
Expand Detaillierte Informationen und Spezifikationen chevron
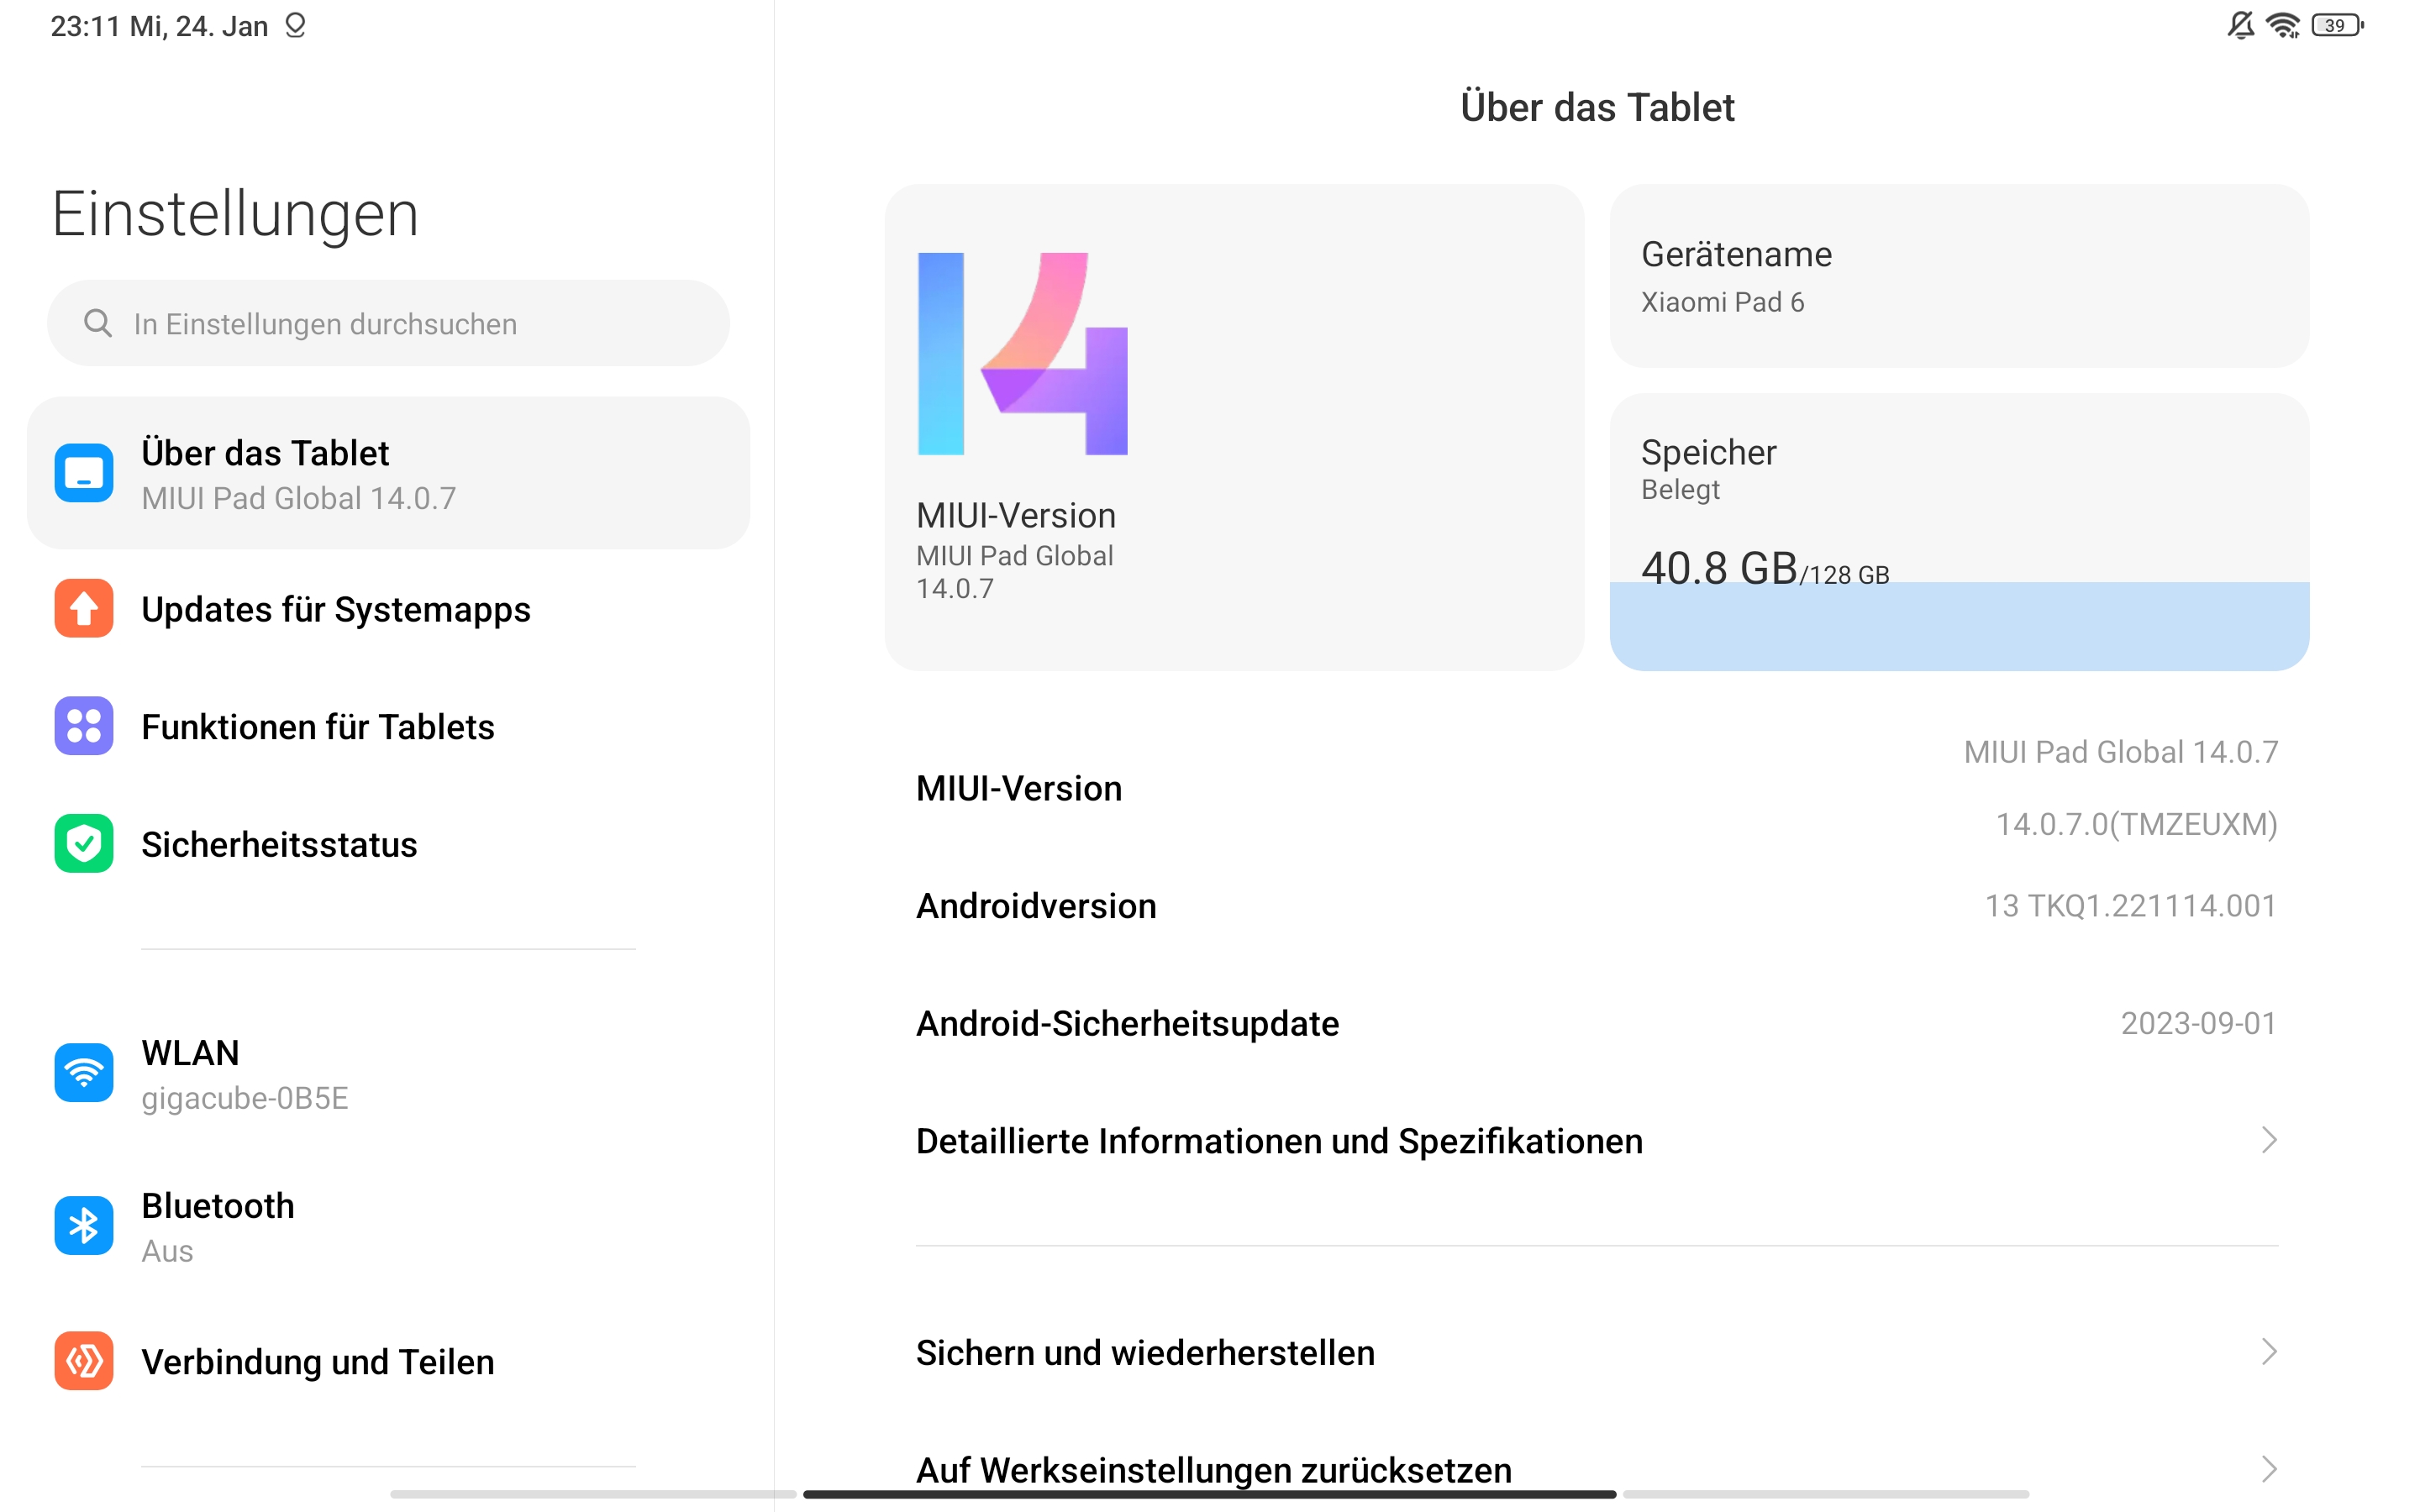click(x=2268, y=1140)
